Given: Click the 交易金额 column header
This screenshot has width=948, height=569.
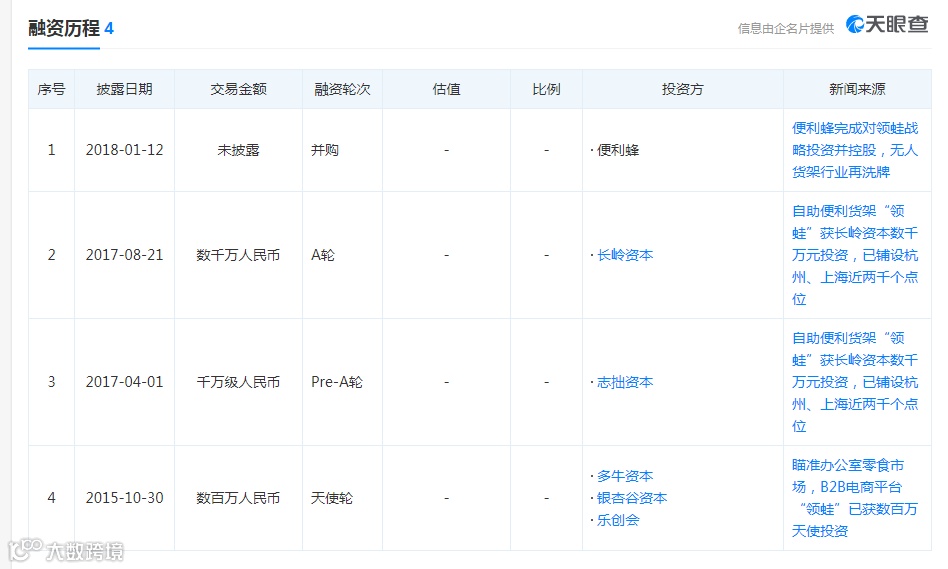Looking at the screenshot, I should point(238,89).
